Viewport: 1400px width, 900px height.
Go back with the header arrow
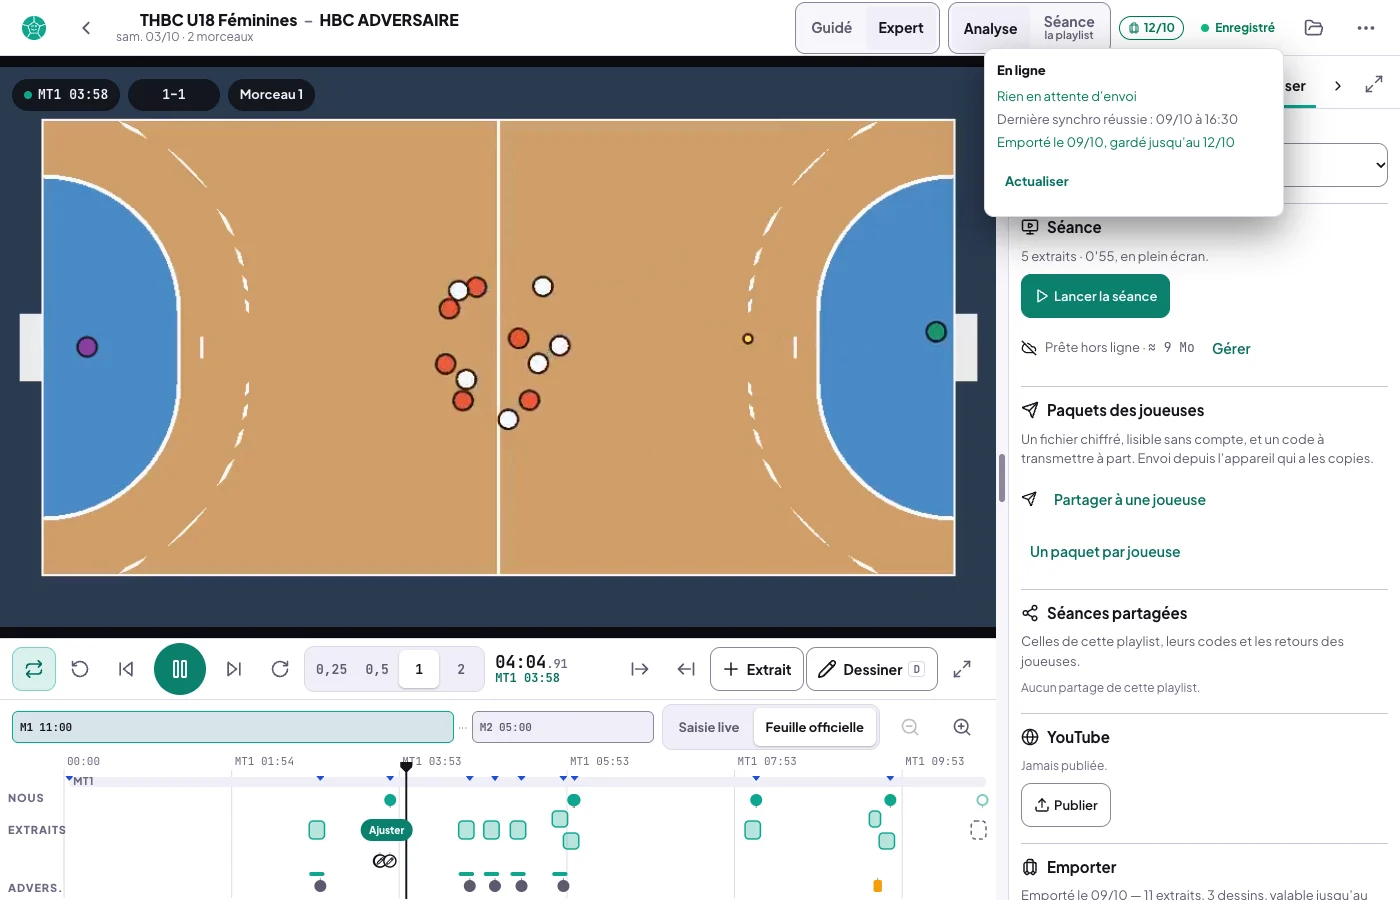86,28
